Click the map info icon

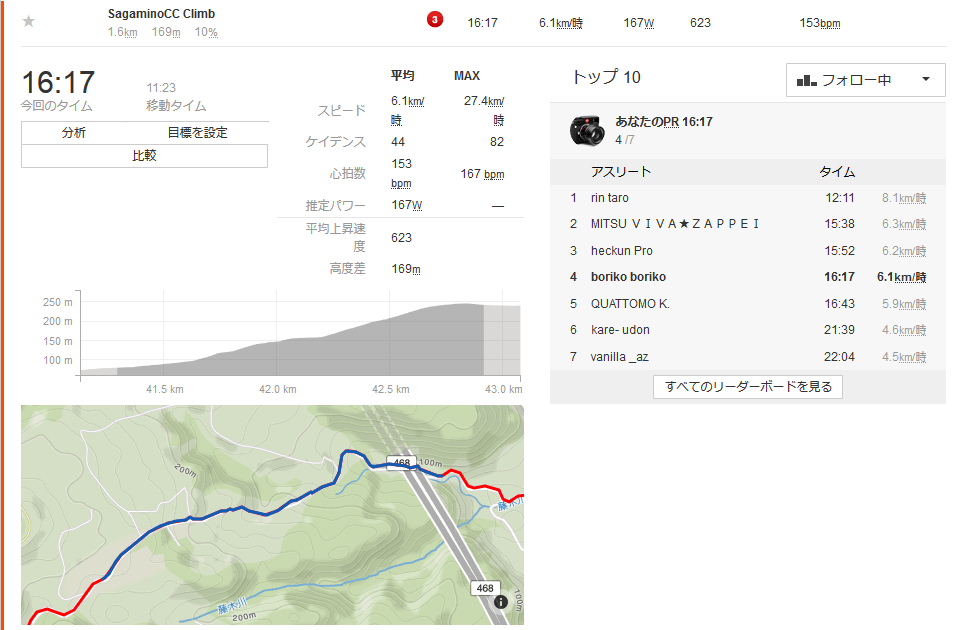(x=501, y=602)
